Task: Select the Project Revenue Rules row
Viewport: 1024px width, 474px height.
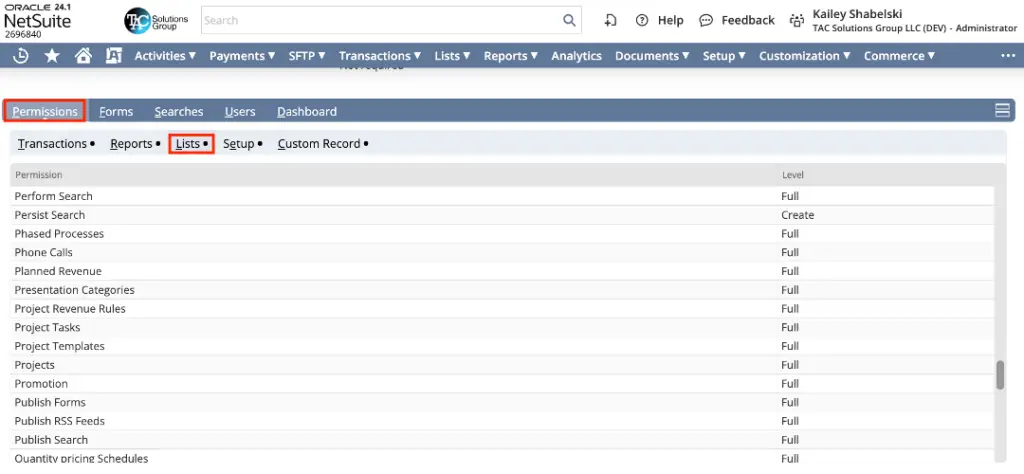Action: point(503,308)
